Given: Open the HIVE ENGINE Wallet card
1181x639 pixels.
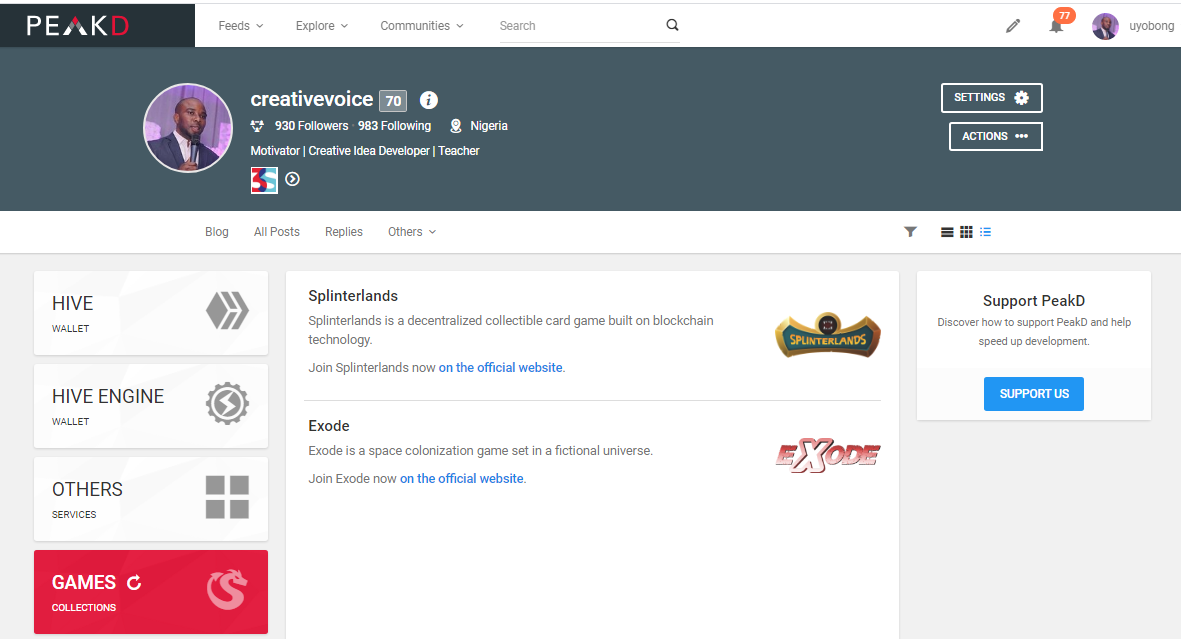Looking at the screenshot, I should pyautogui.click(x=151, y=405).
